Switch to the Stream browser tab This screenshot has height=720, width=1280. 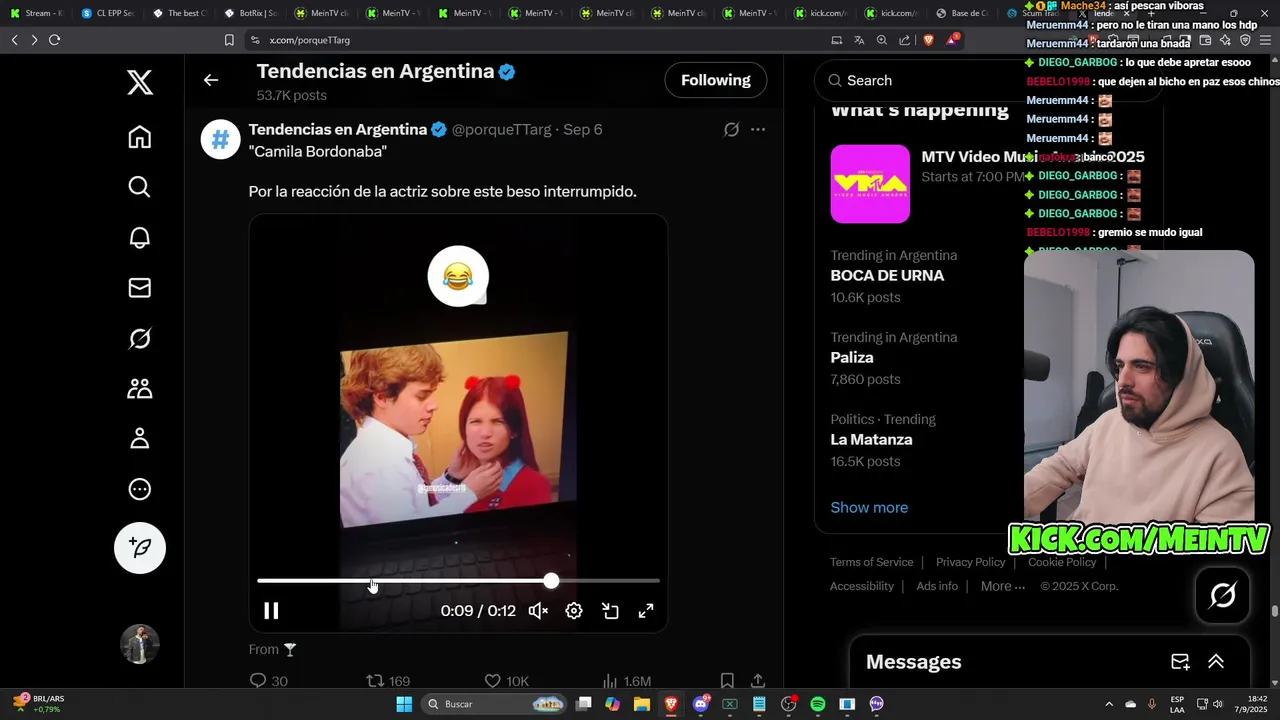tap(36, 13)
